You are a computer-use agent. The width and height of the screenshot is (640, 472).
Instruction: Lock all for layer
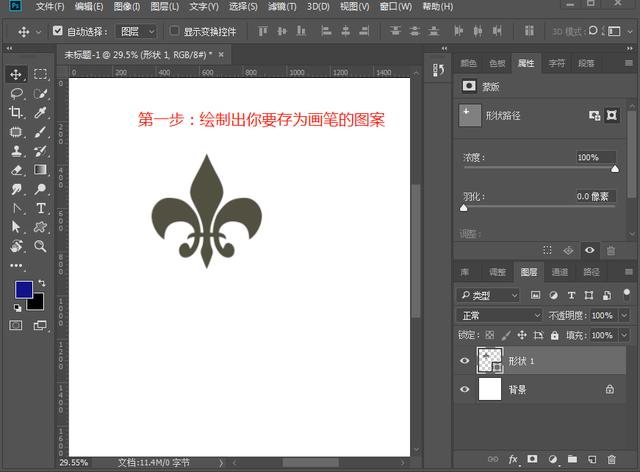(554, 336)
